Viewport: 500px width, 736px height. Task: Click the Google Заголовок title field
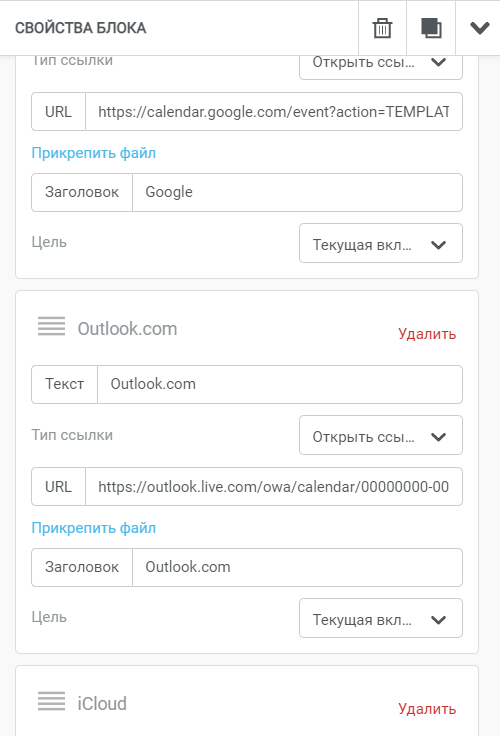(297, 192)
